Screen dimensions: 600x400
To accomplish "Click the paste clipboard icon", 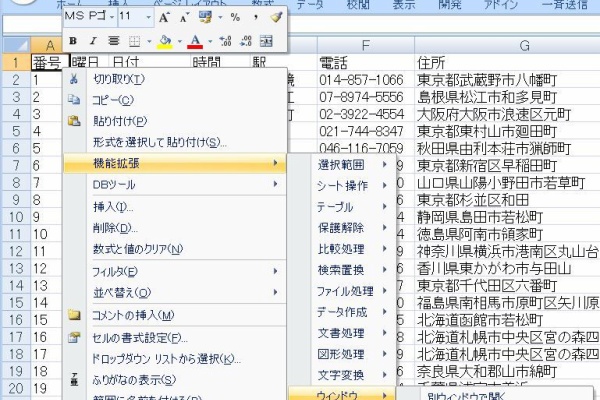I will click(74, 121).
